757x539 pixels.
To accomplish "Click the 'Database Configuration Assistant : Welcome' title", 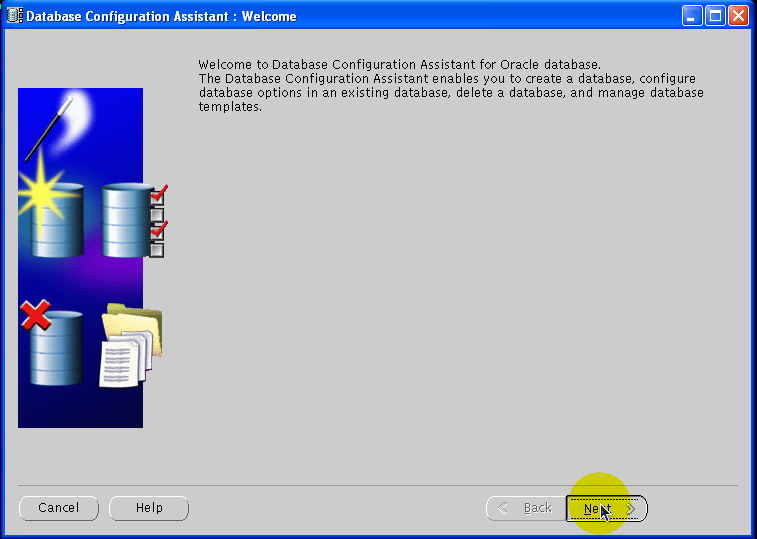I will (161, 16).
